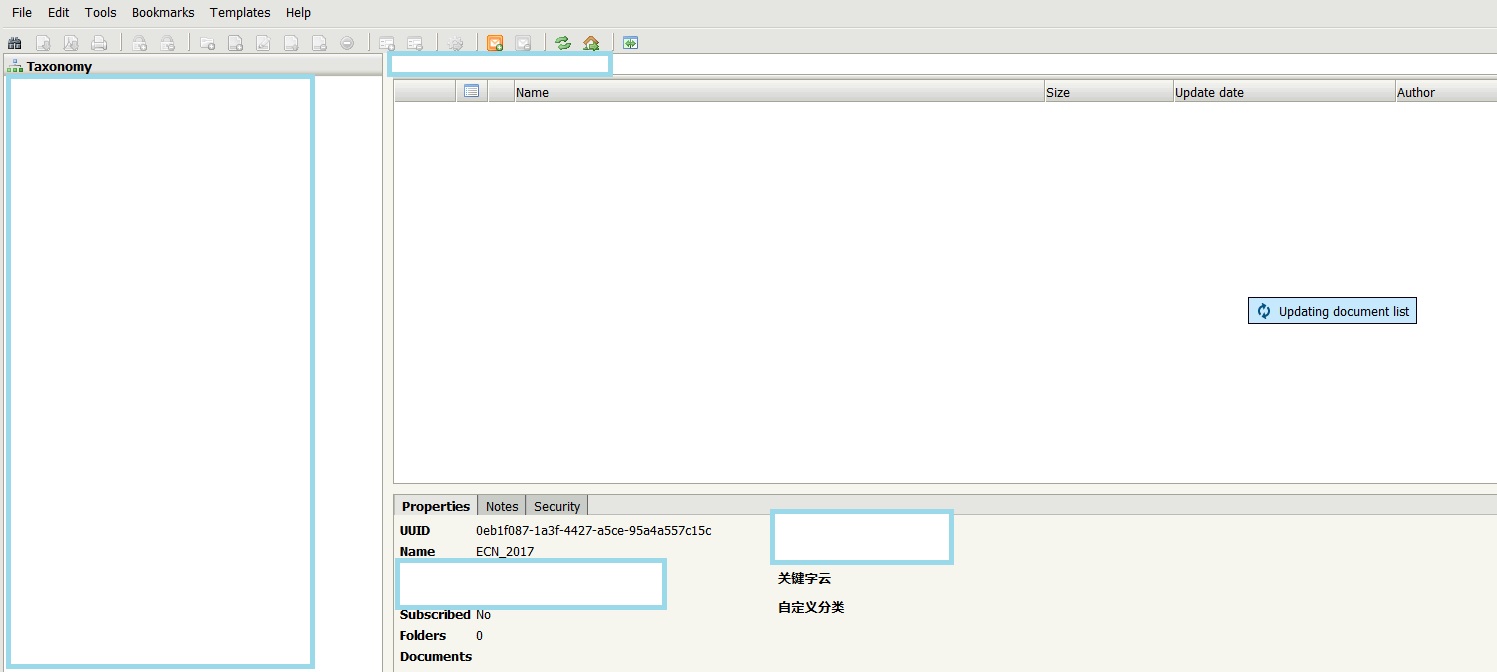
Task: Click the workflow gear icon
Action: click(x=456, y=43)
